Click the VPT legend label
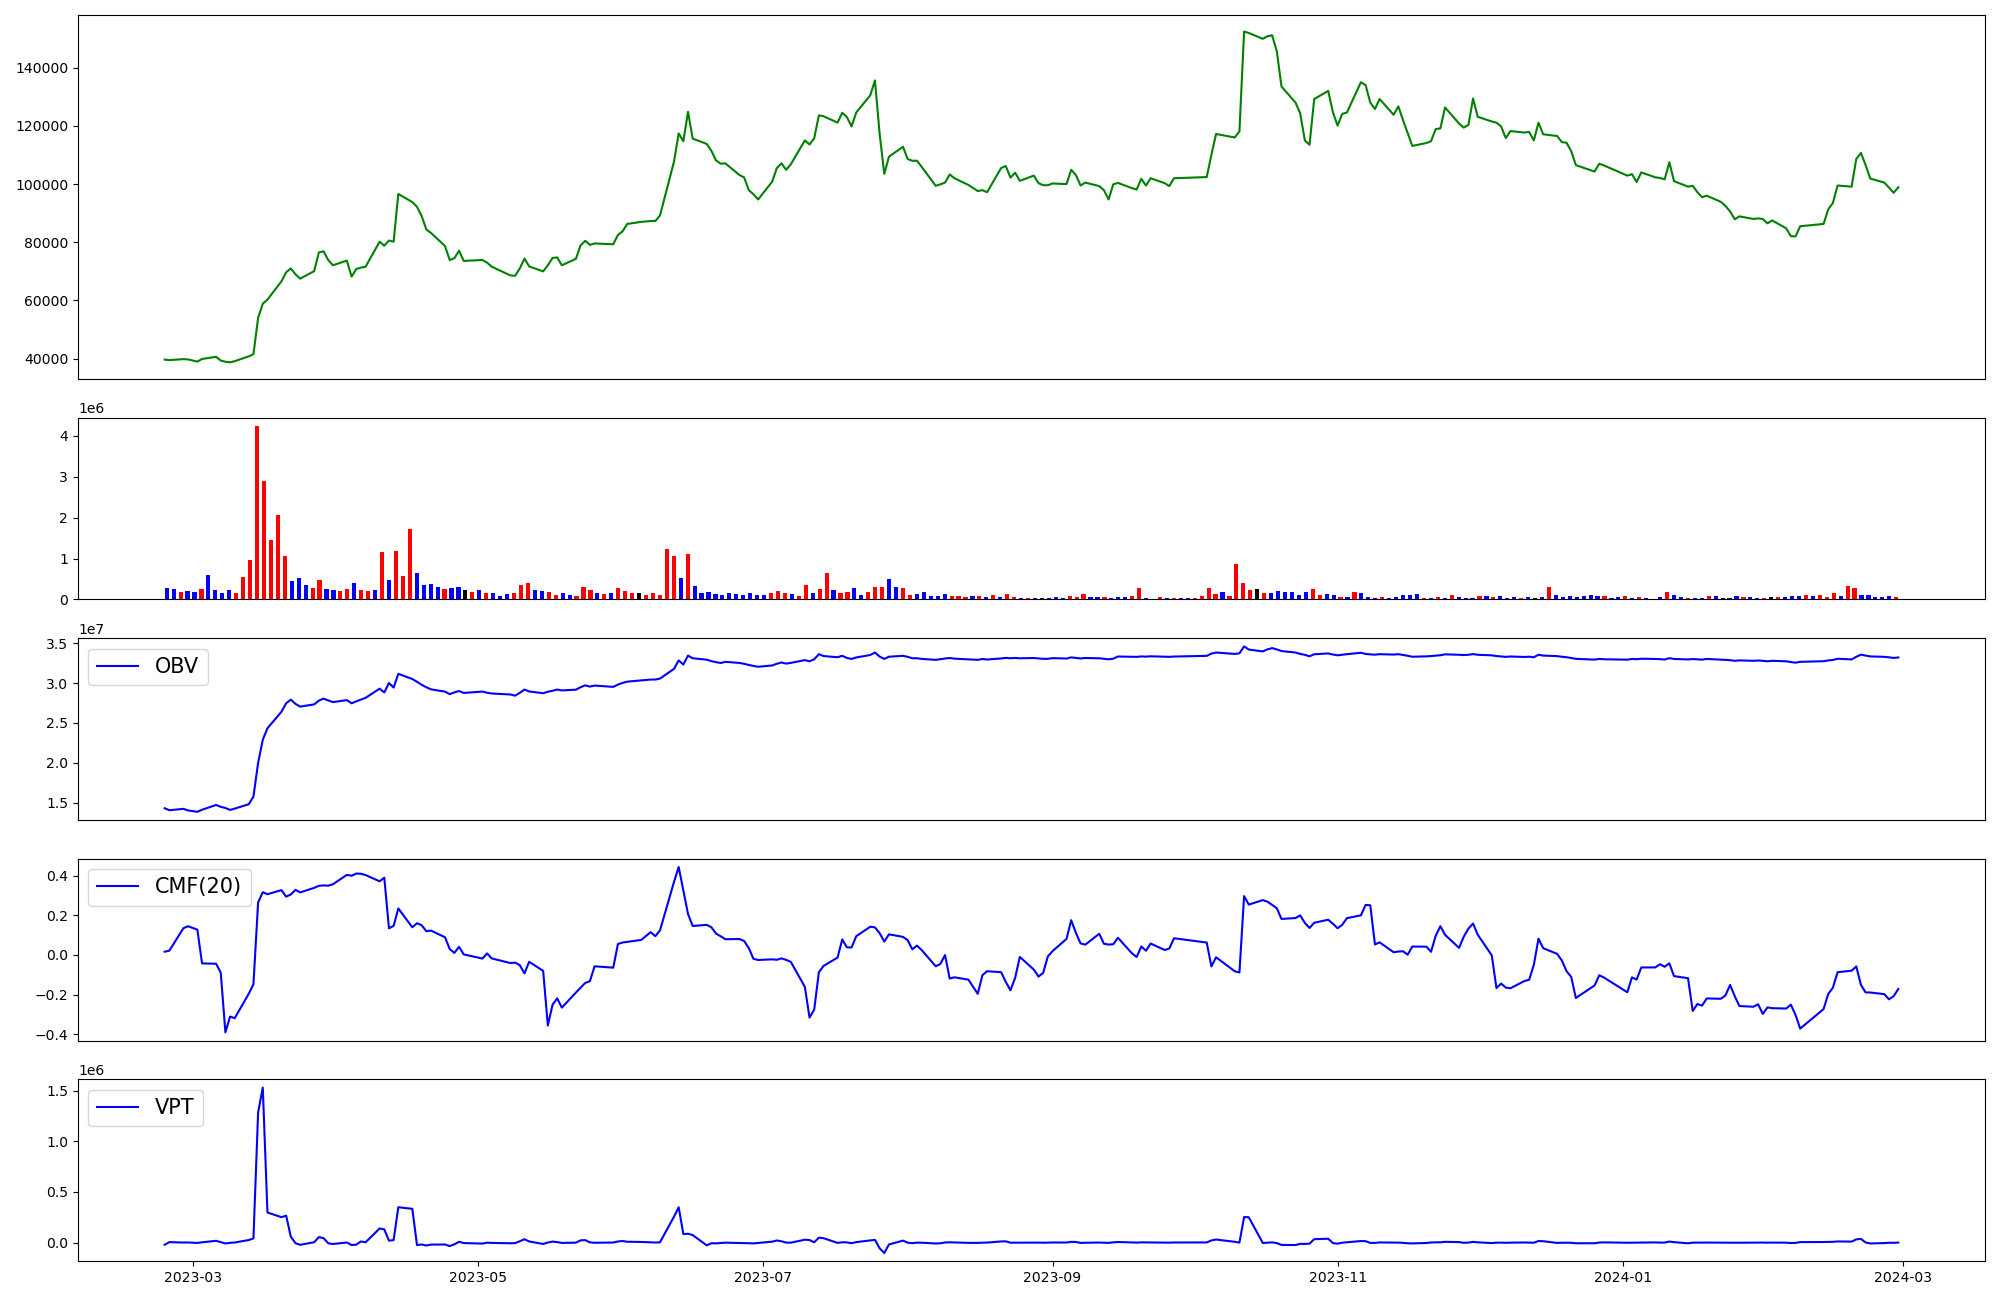Image resolution: width=2000 pixels, height=1300 pixels. pyautogui.click(x=174, y=1107)
